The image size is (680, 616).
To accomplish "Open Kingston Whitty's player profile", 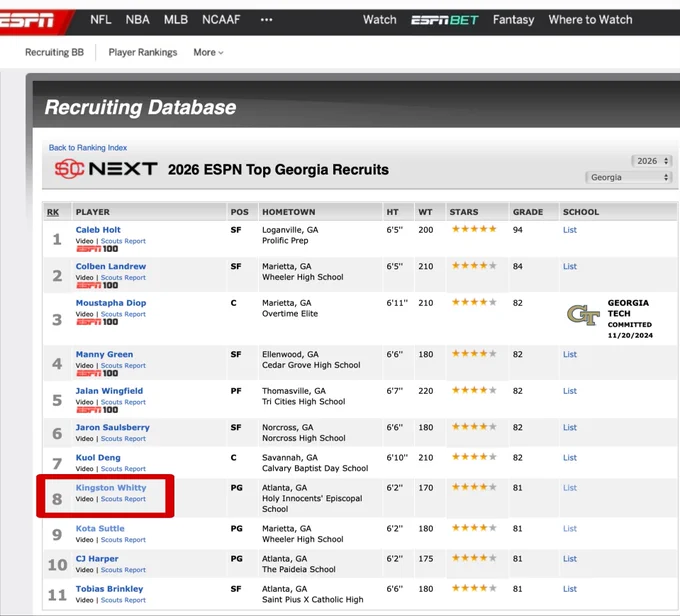I will point(111,488).
